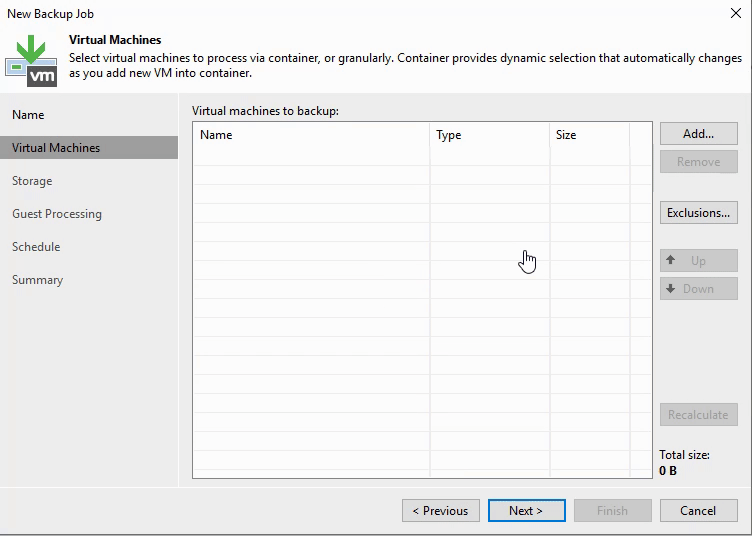Click the Down arrow button
This screenshot has width=752, height=536.
698,289
